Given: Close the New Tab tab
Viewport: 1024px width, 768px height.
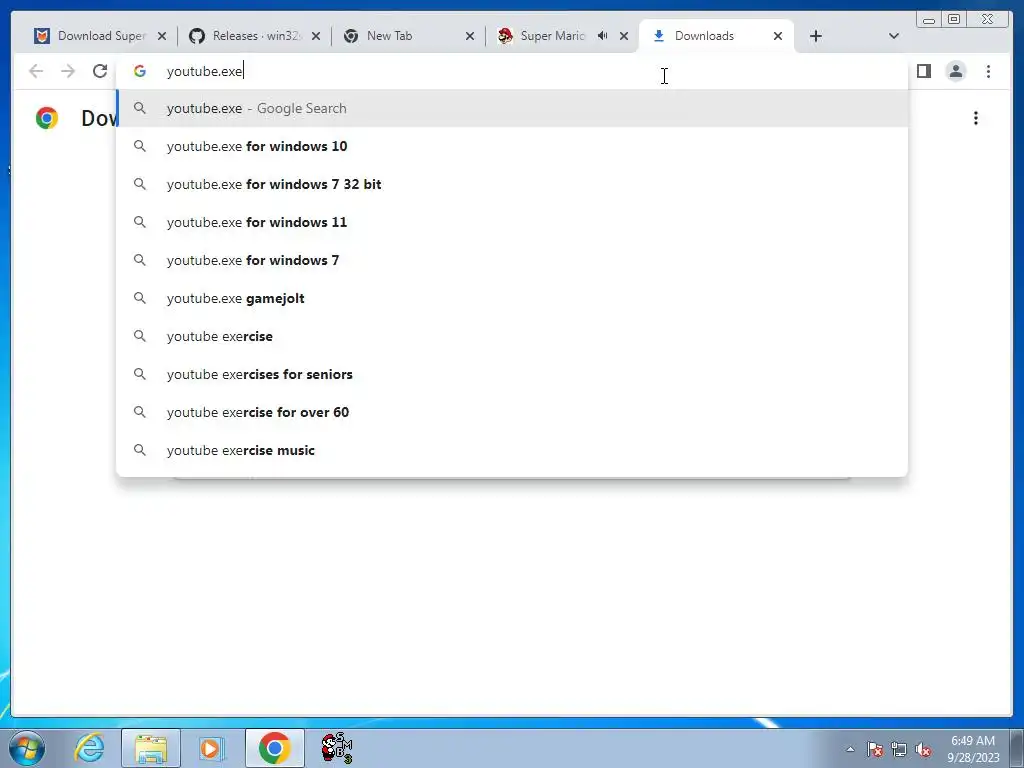Looking at the screenshot, I should [470, 36].
